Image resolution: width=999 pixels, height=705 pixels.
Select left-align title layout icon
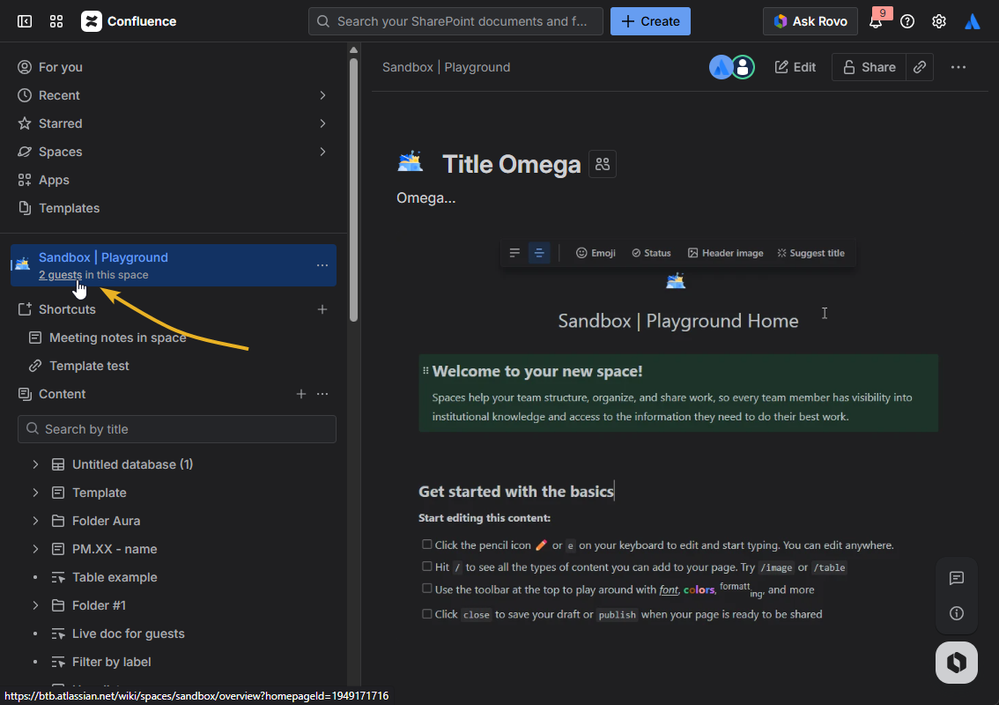514,253
